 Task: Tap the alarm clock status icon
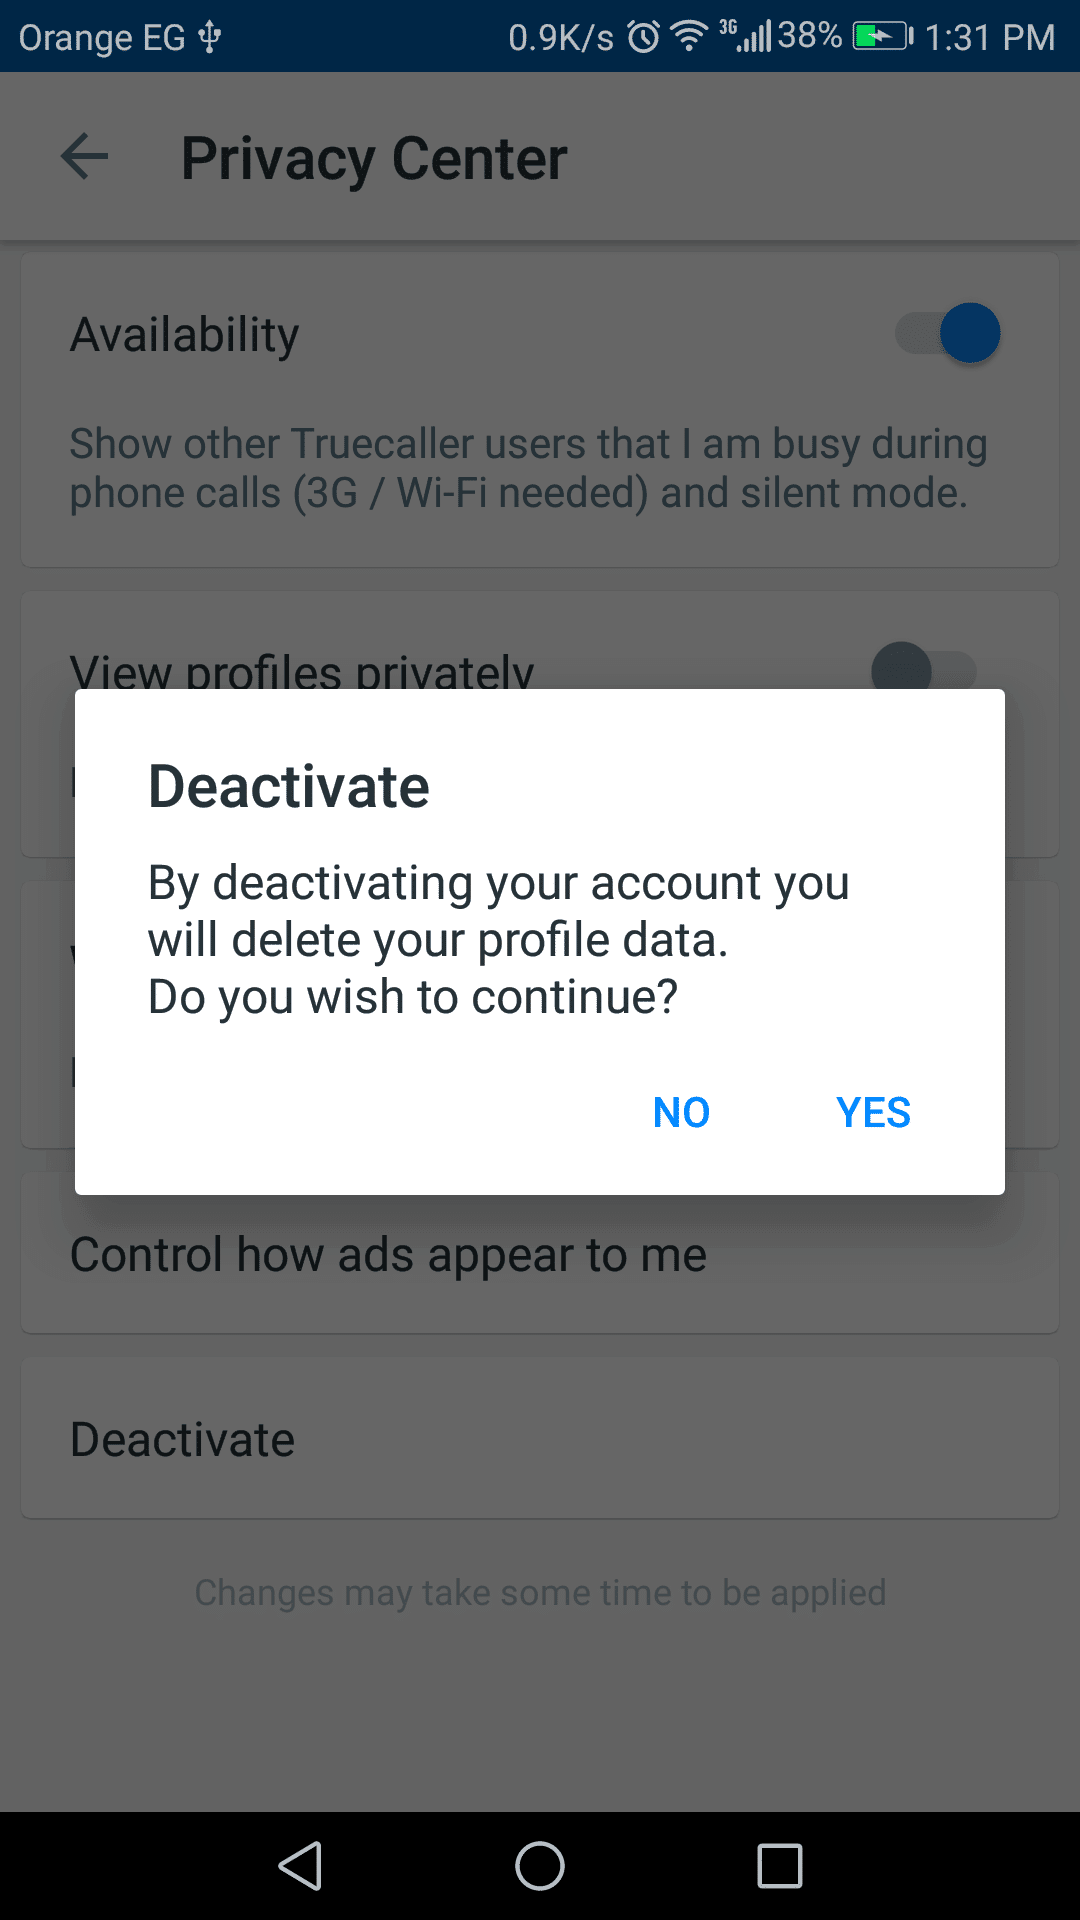[x=643, y=38]
